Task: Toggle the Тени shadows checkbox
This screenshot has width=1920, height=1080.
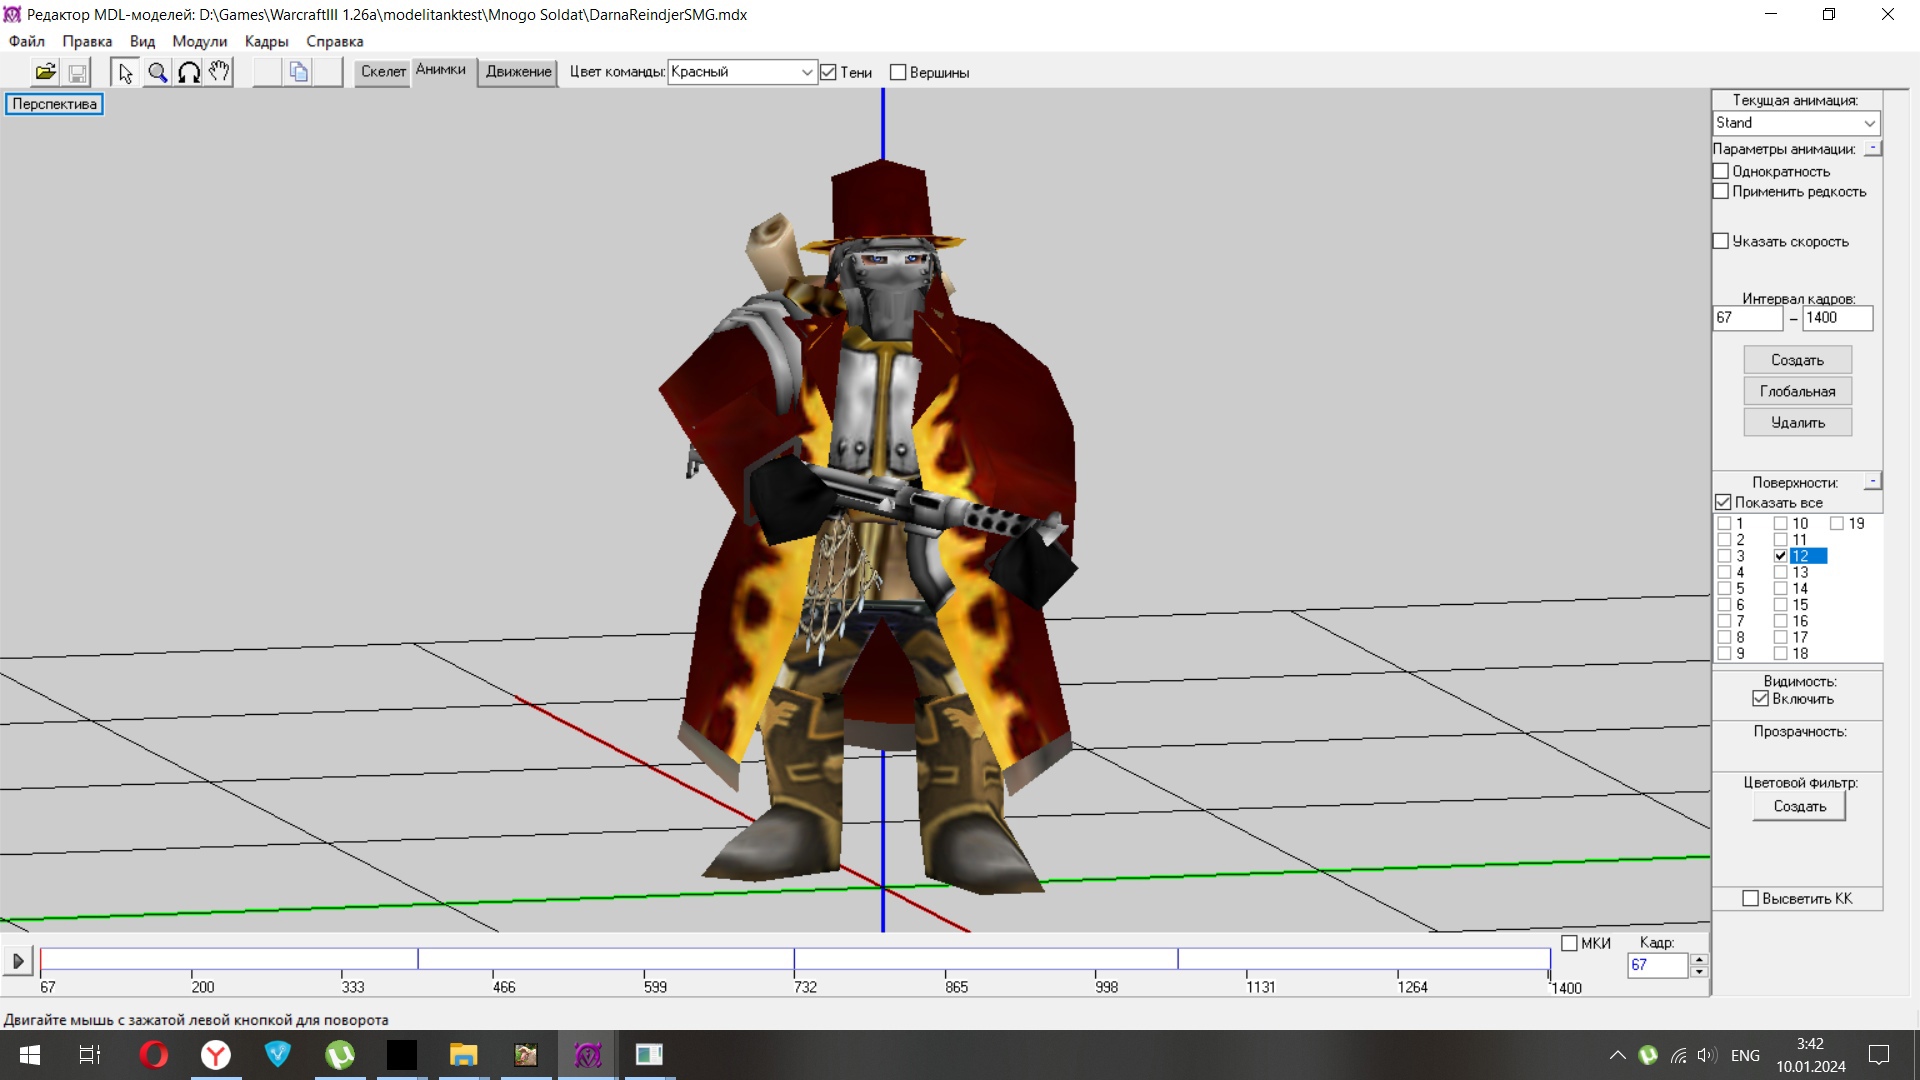Action: pos(828,72)
